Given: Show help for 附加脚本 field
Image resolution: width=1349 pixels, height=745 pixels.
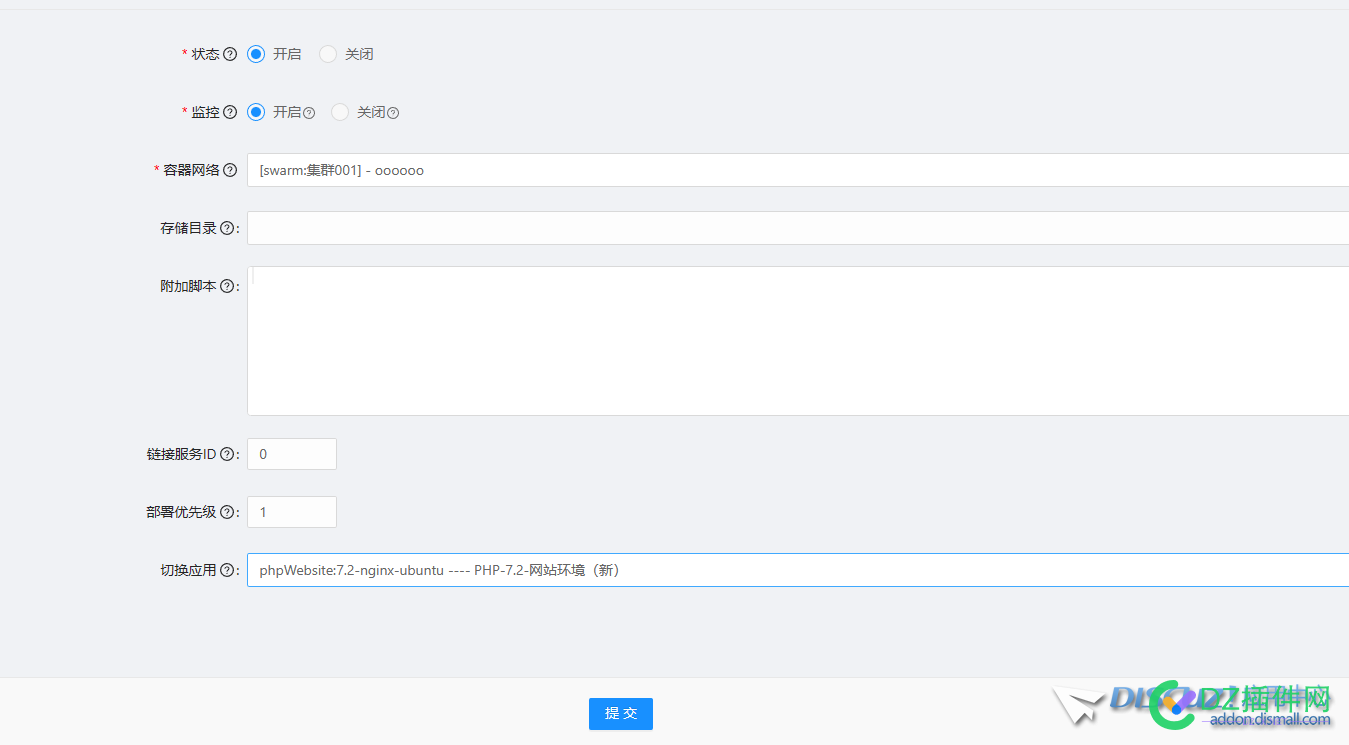Looking at the screenshot, I should tap(227, 286).
